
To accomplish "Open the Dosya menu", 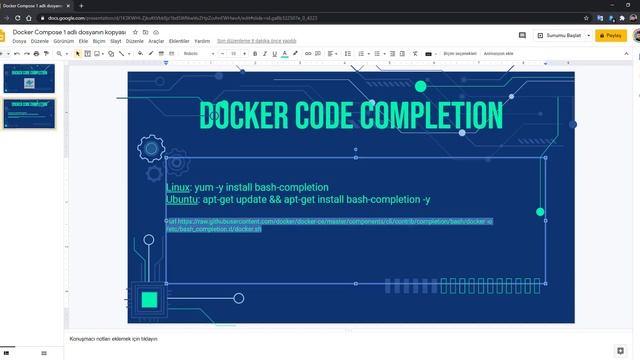I will pos(19,41).
